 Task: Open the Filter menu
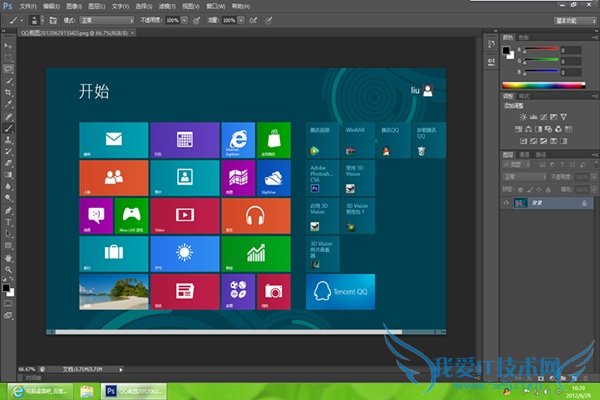(x=167, y=6)
